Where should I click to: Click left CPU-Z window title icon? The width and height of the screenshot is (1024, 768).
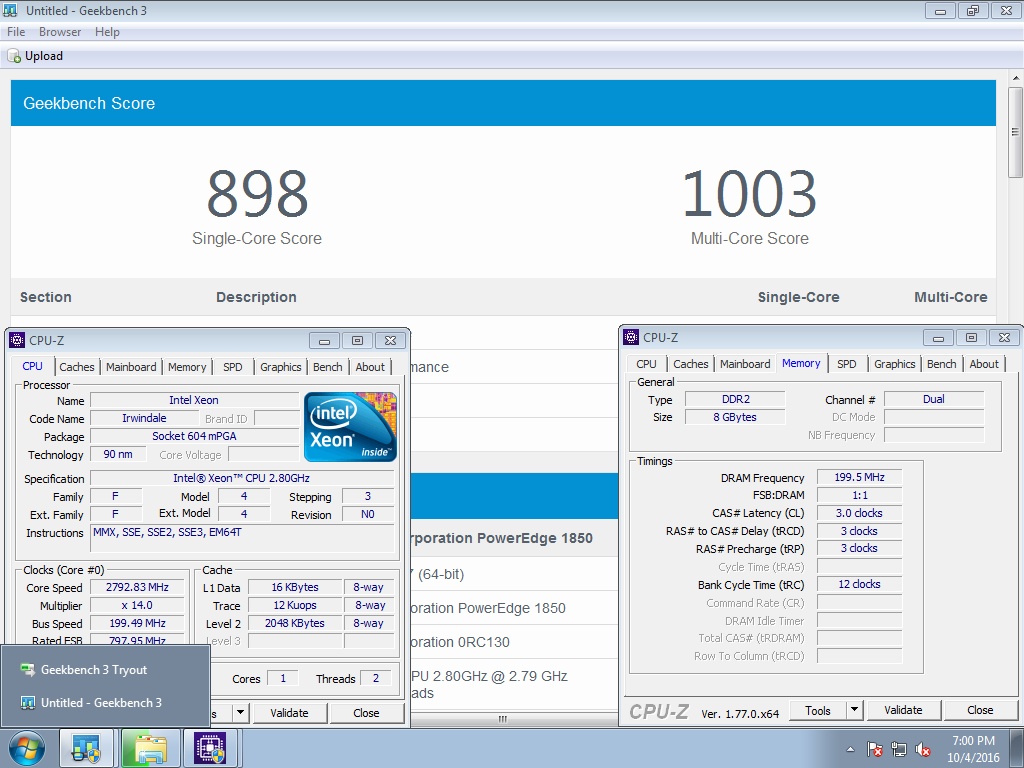tap(17, 340)
